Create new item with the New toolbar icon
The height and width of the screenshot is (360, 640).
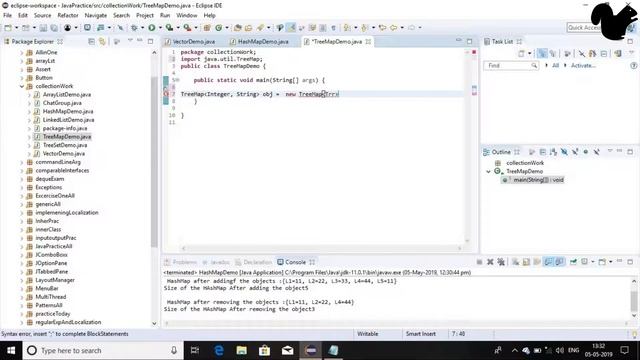point(8,28)
